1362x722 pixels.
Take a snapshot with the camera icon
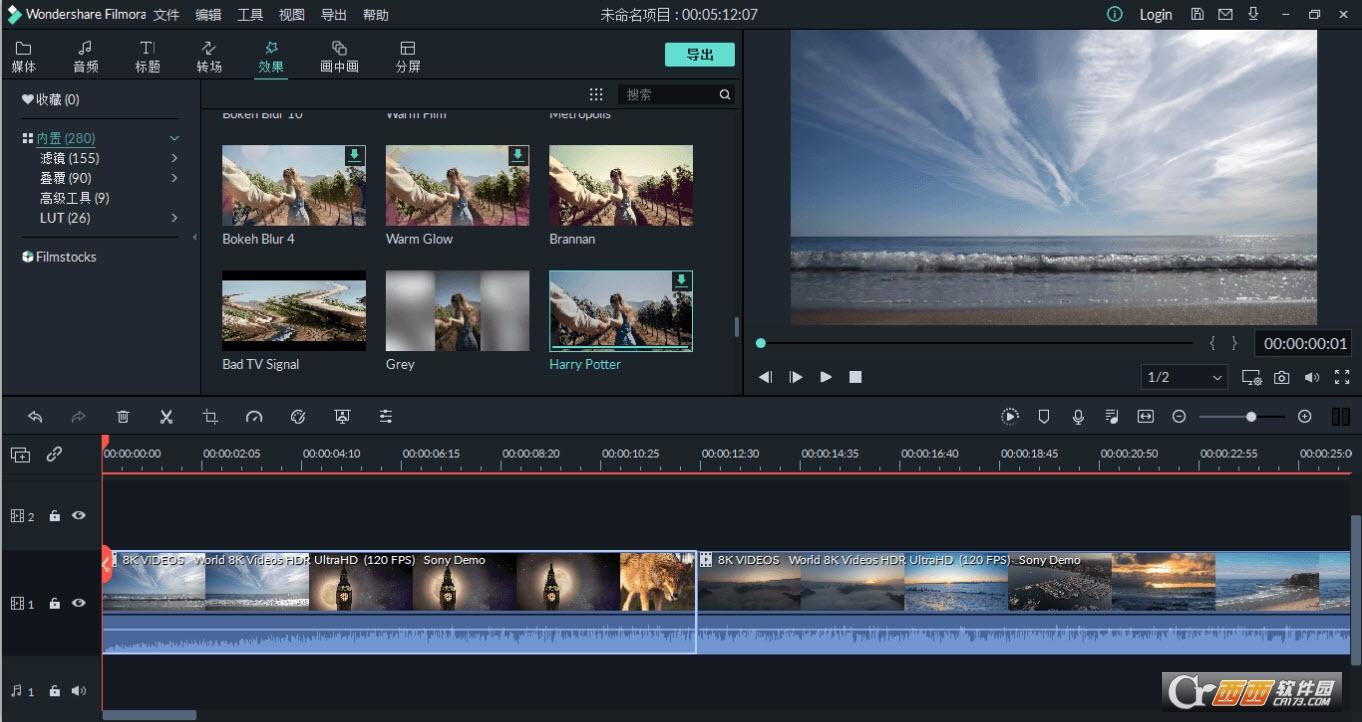1281,377
